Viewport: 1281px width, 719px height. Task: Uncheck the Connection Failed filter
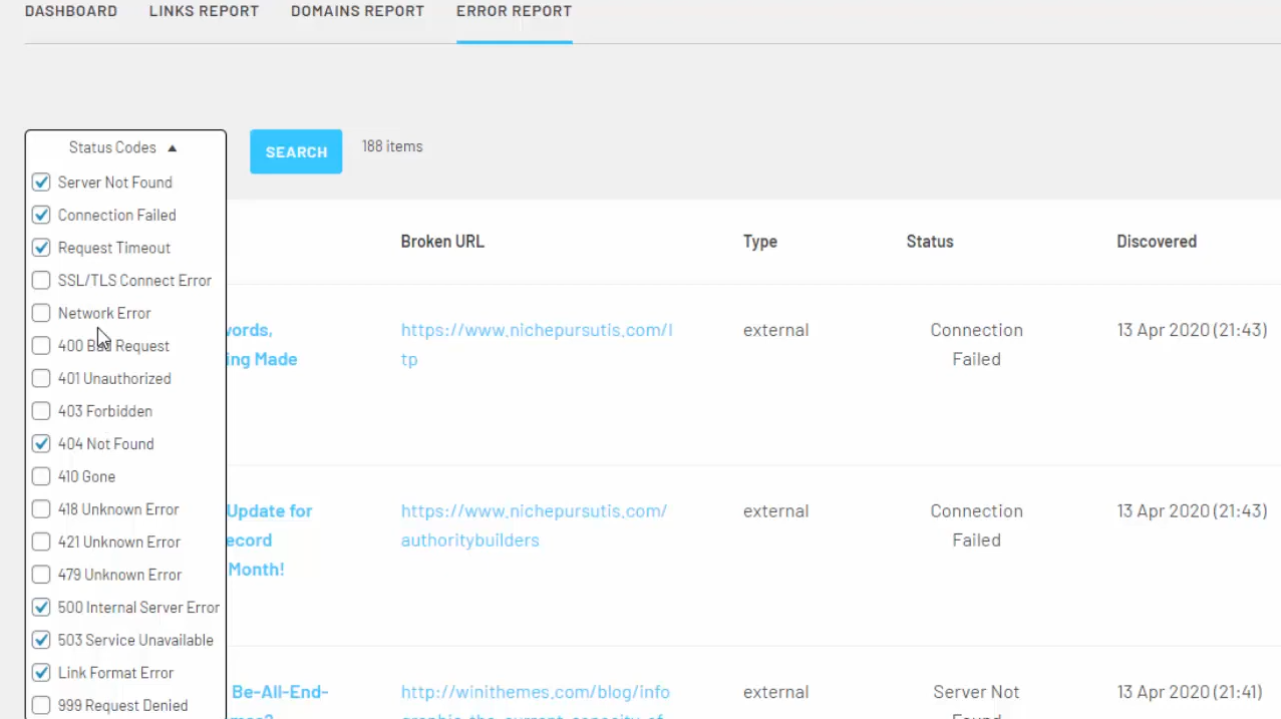click(41, 215)
